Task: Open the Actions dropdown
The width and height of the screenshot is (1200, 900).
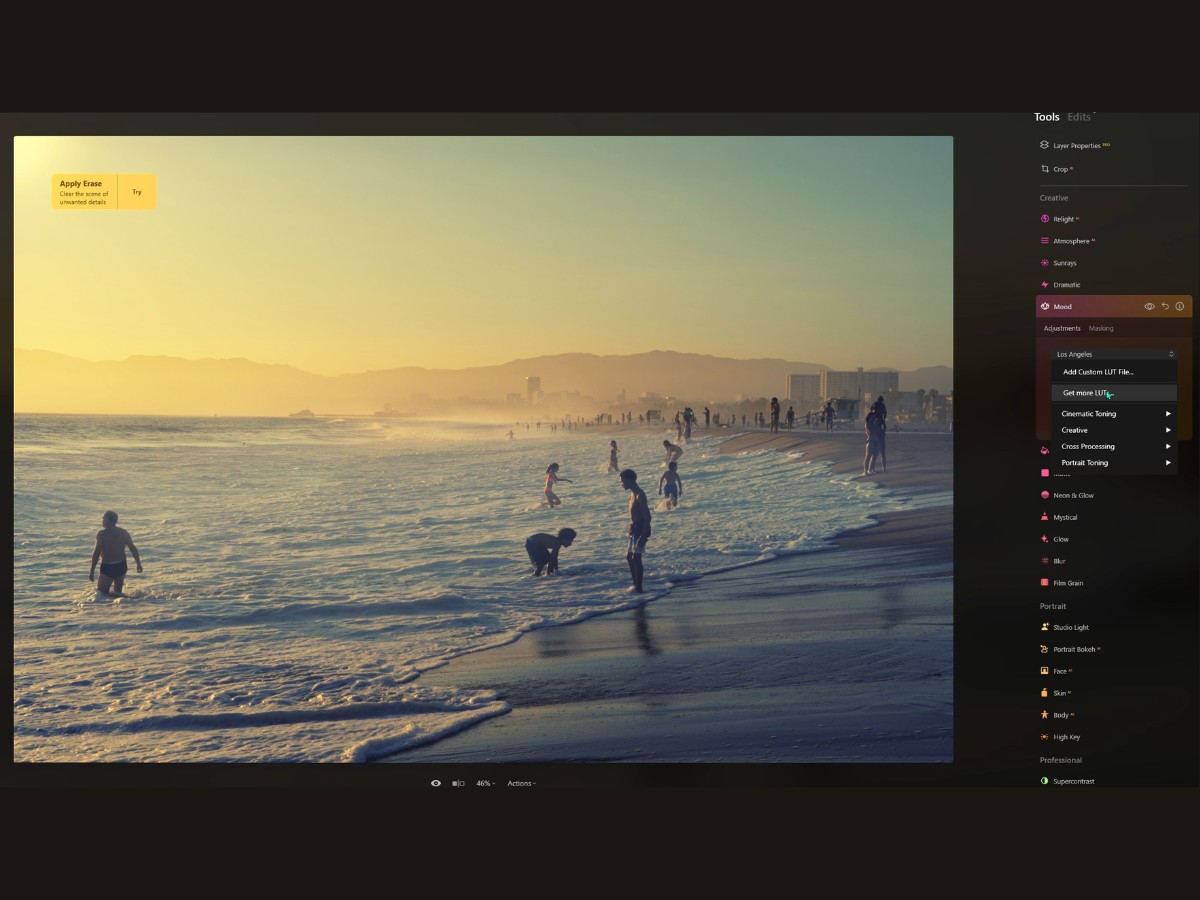Action: [x=522, y=783]
